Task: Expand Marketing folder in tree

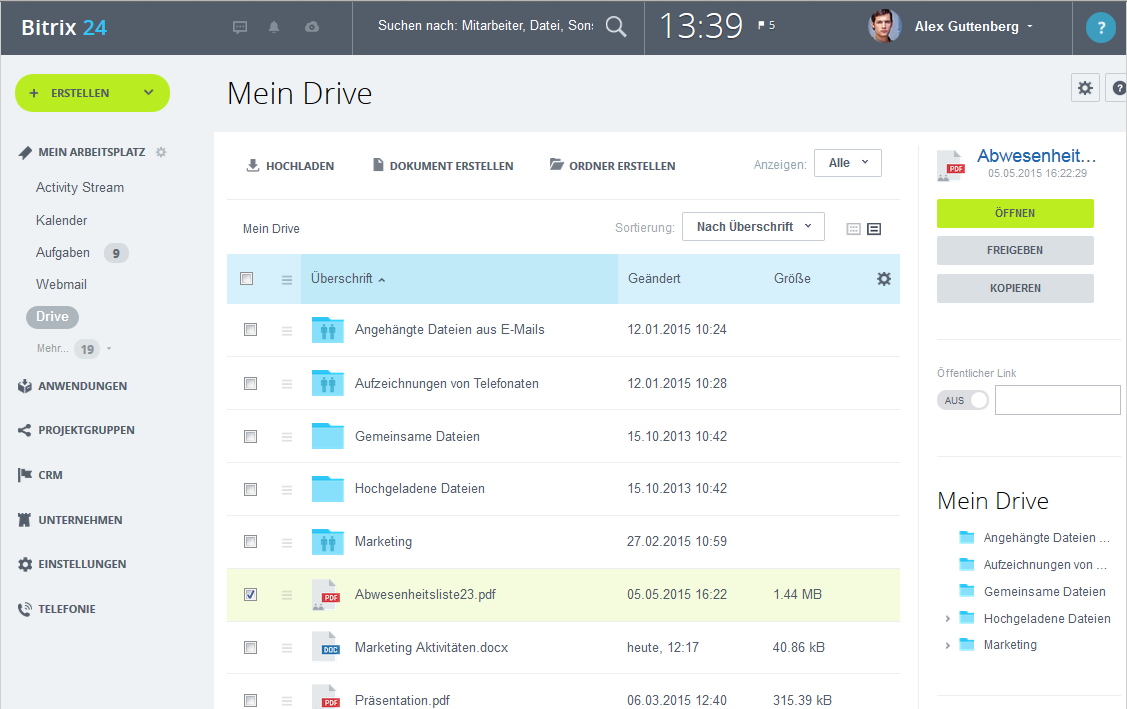Action: coord(947,645)
